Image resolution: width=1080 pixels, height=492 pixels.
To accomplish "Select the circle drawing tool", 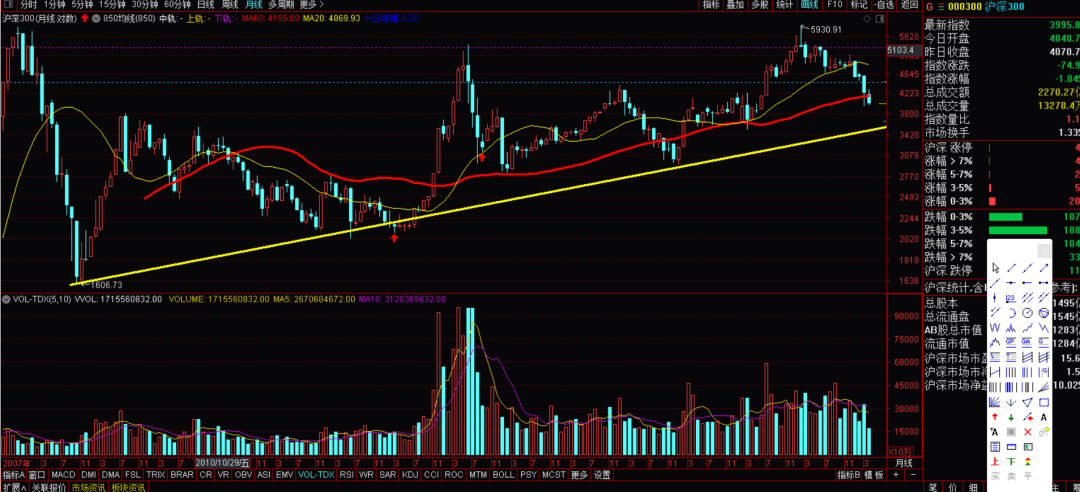I will [x=1028, y=312].
